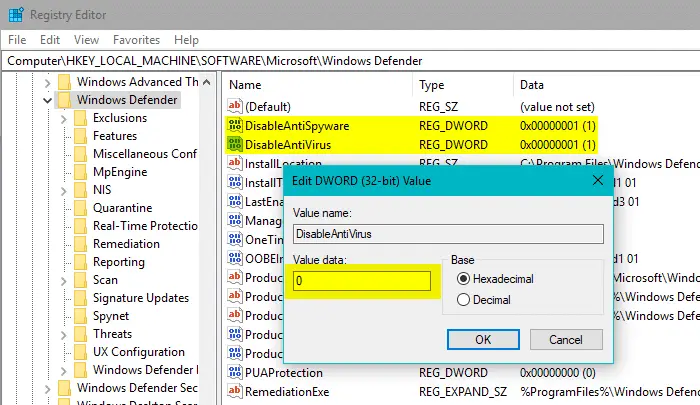Click the InstallLocation string value icon

click(x=235, y=163)
